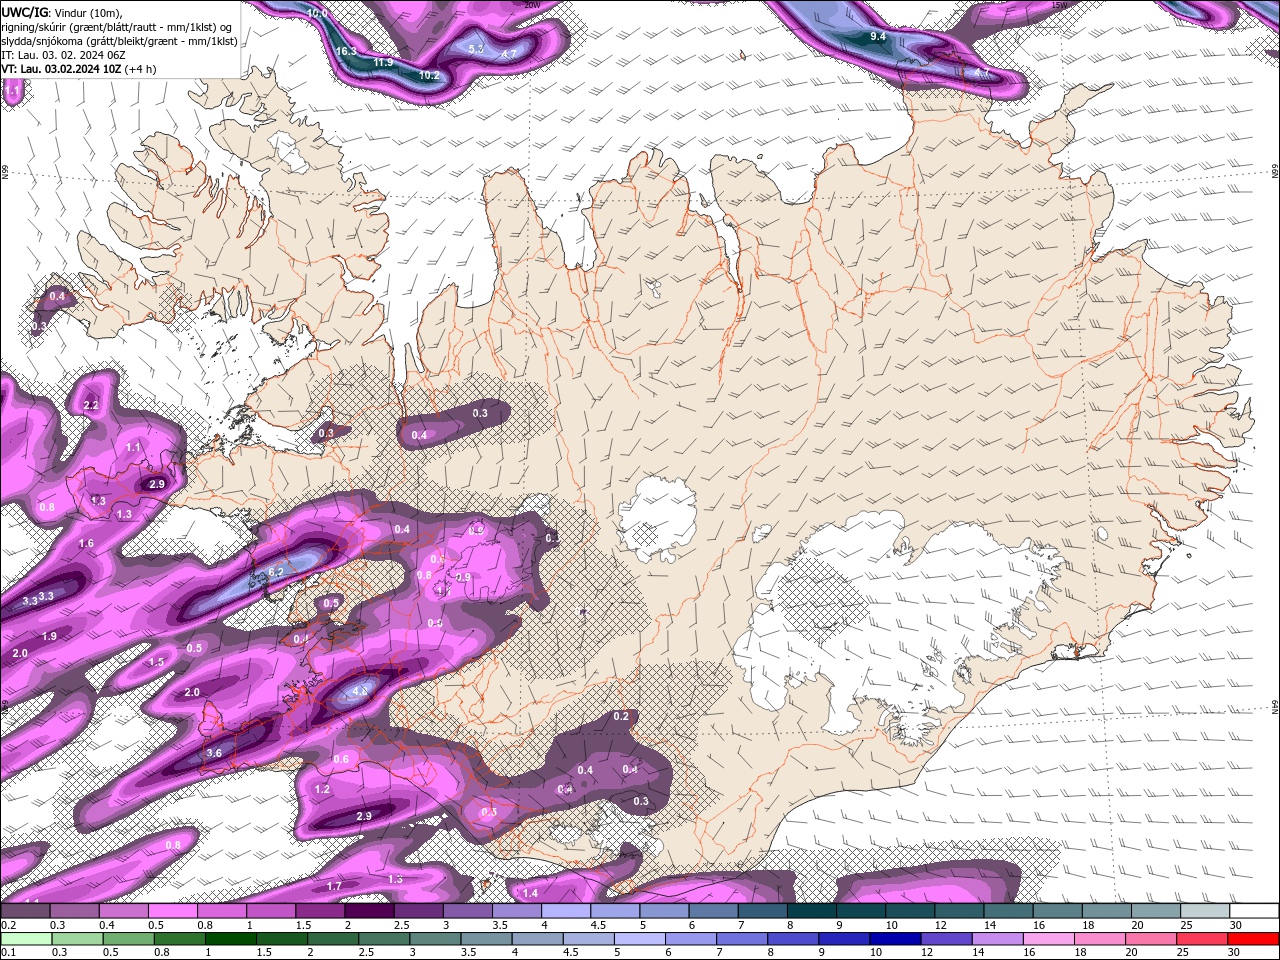
Task: Click the crimson 25–30 rain swatch
Action: [x=1204, y=938]
